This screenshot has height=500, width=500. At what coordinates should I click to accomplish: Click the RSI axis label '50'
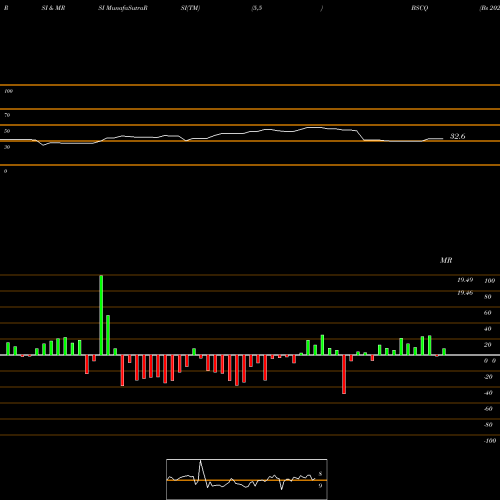pos(7,131)
